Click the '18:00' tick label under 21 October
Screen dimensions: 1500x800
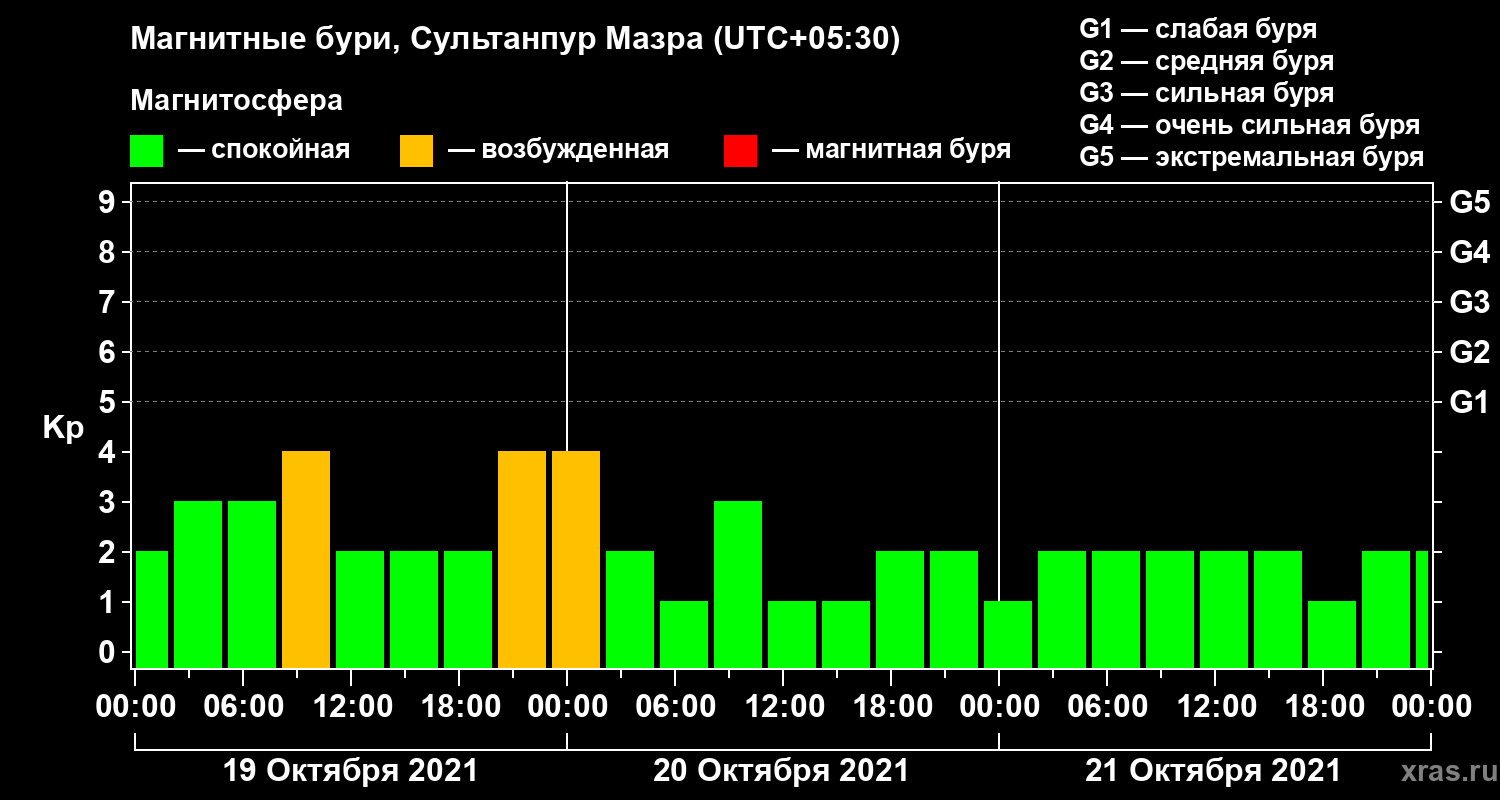point(1323,707)
